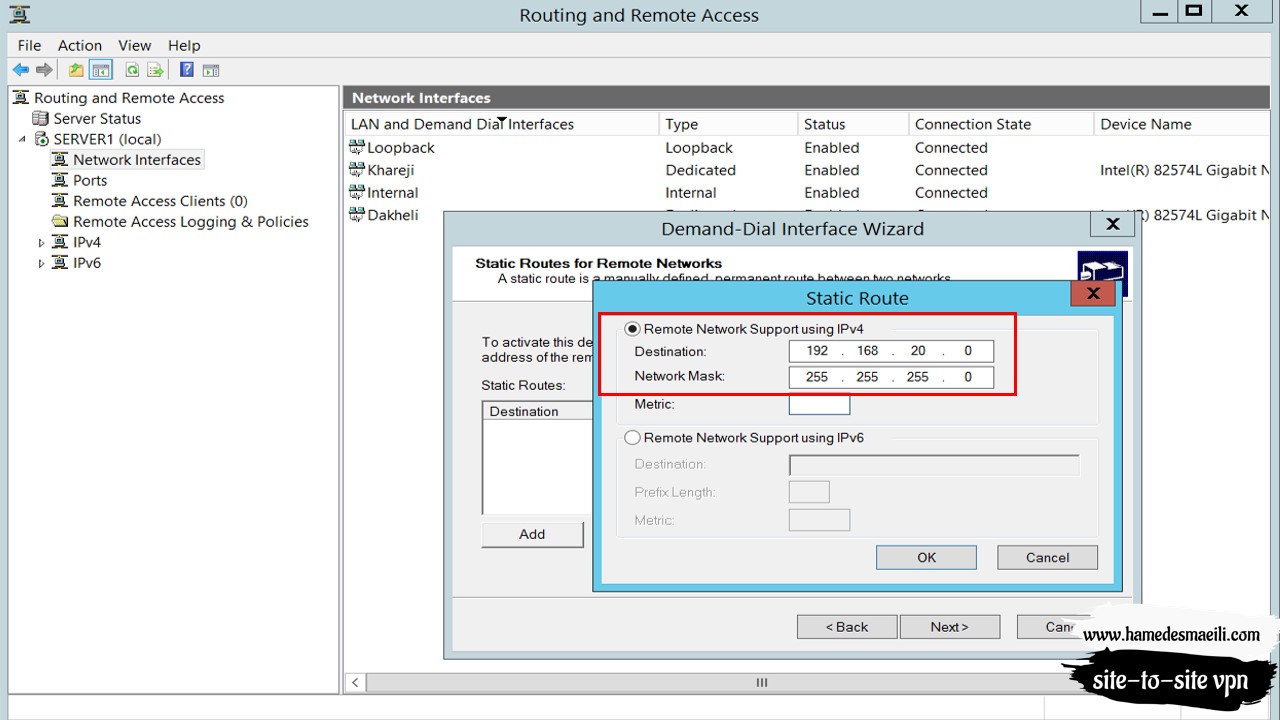Click the Routing and Remote Access title bar icon

click(x=19, y=14)
